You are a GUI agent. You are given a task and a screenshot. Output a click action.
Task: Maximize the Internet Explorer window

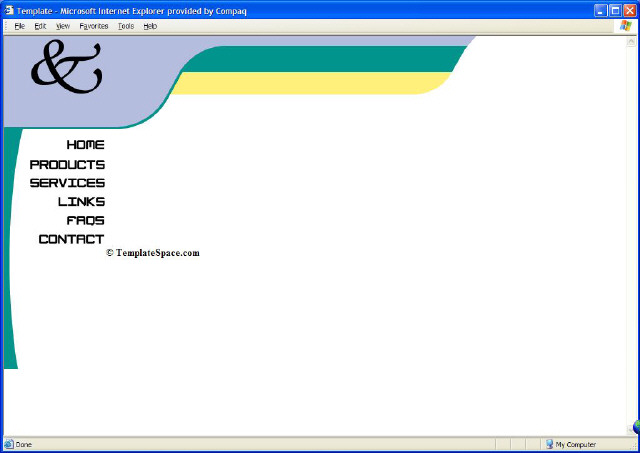coord(615,10)
